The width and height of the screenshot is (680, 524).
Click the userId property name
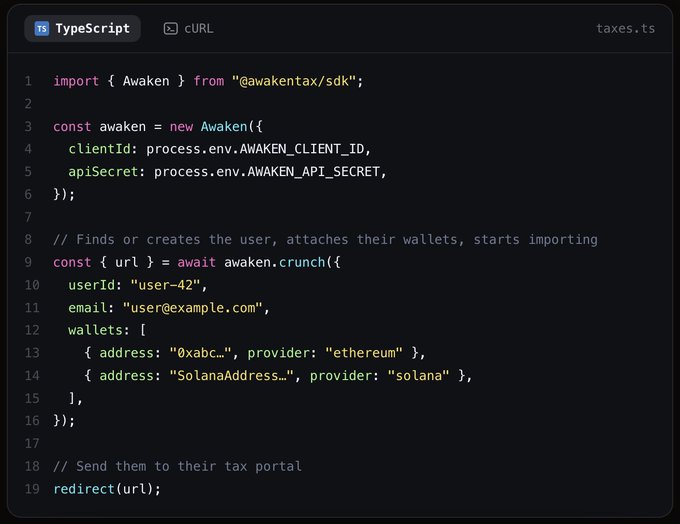tap(92, 285)
